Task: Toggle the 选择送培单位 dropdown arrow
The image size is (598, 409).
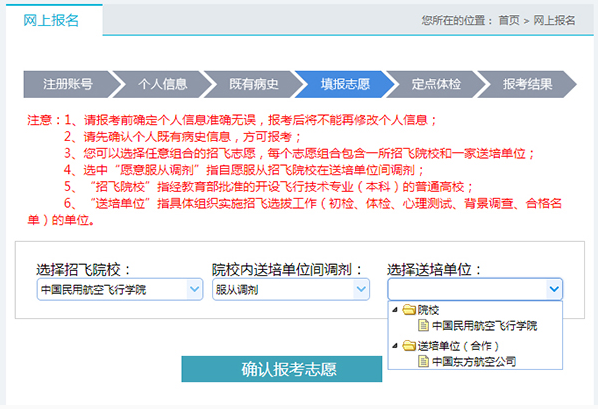Action: (554, 289)
